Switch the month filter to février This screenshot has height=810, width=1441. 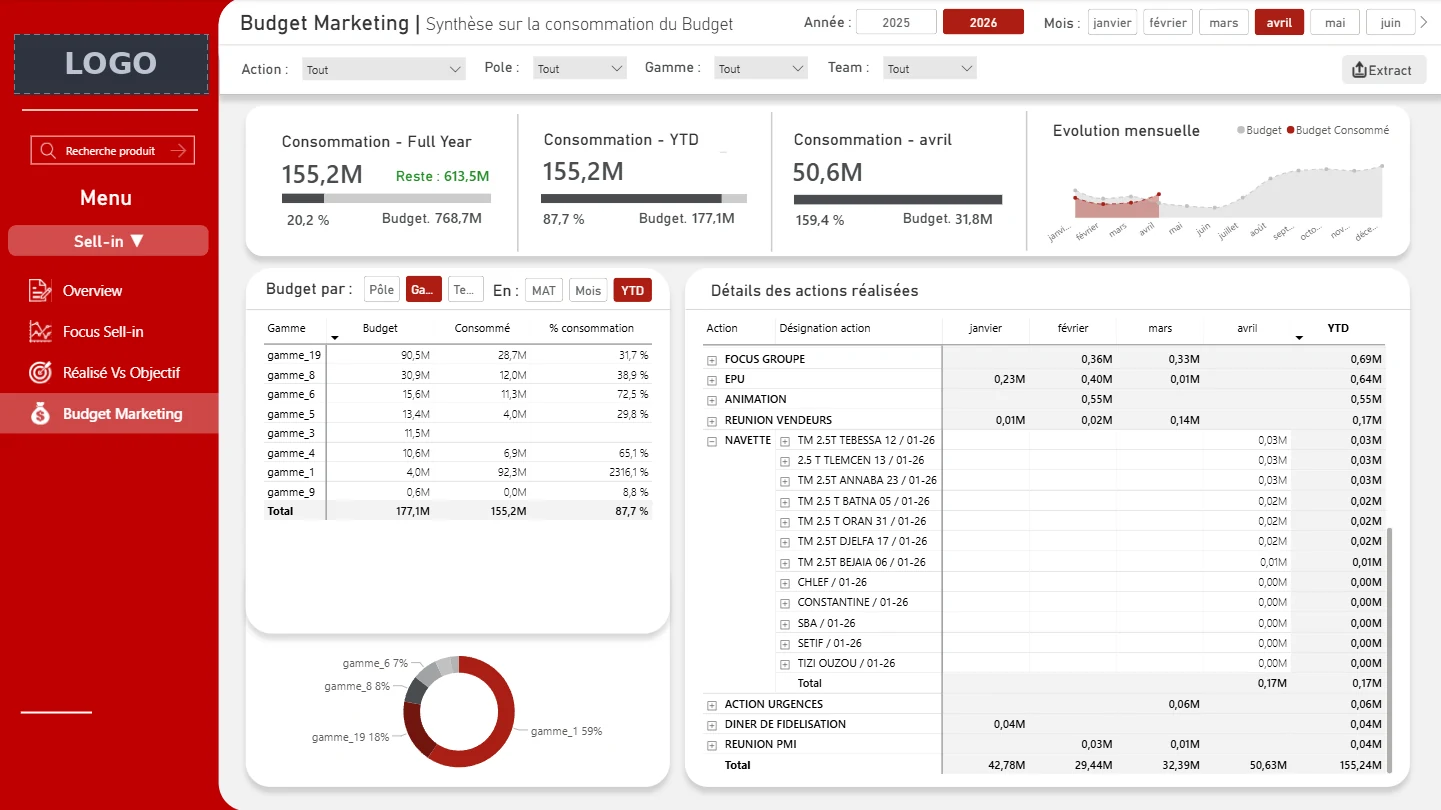coord(1168,22)
